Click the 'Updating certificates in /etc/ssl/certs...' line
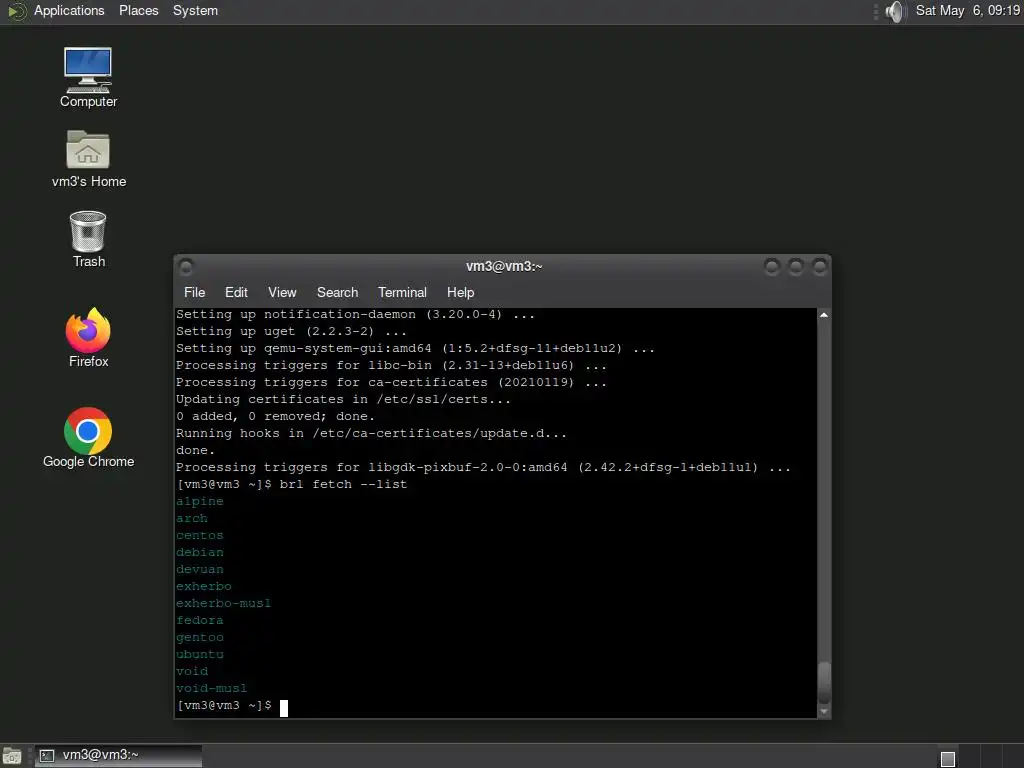This screenshot has width=1024, height=768. click(344, 400)
